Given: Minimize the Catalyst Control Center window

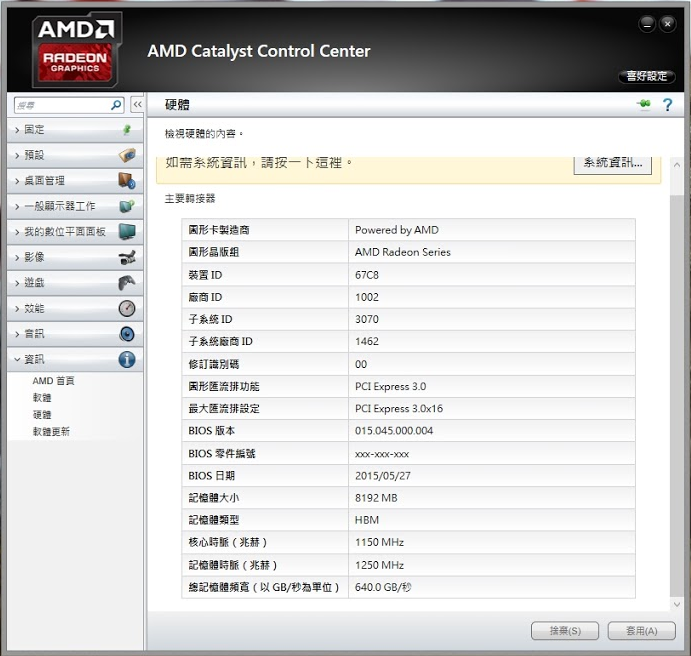Looking at the screenshot, I should coord(647,25).
